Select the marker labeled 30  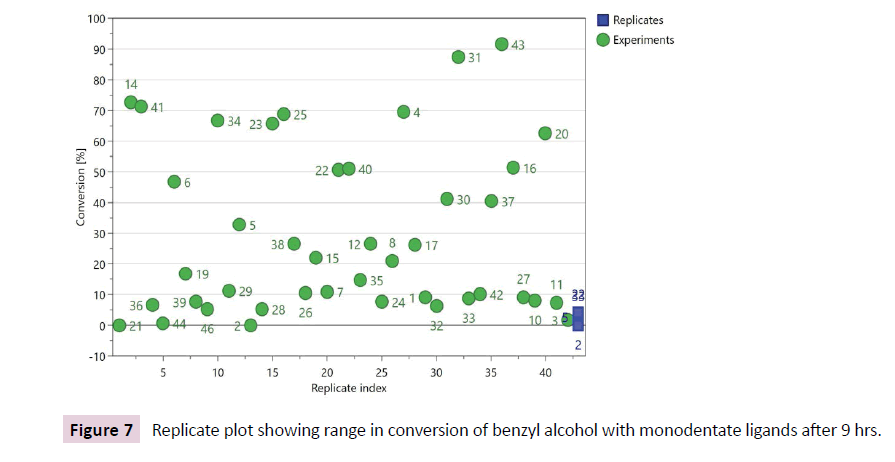click(447, 199)
